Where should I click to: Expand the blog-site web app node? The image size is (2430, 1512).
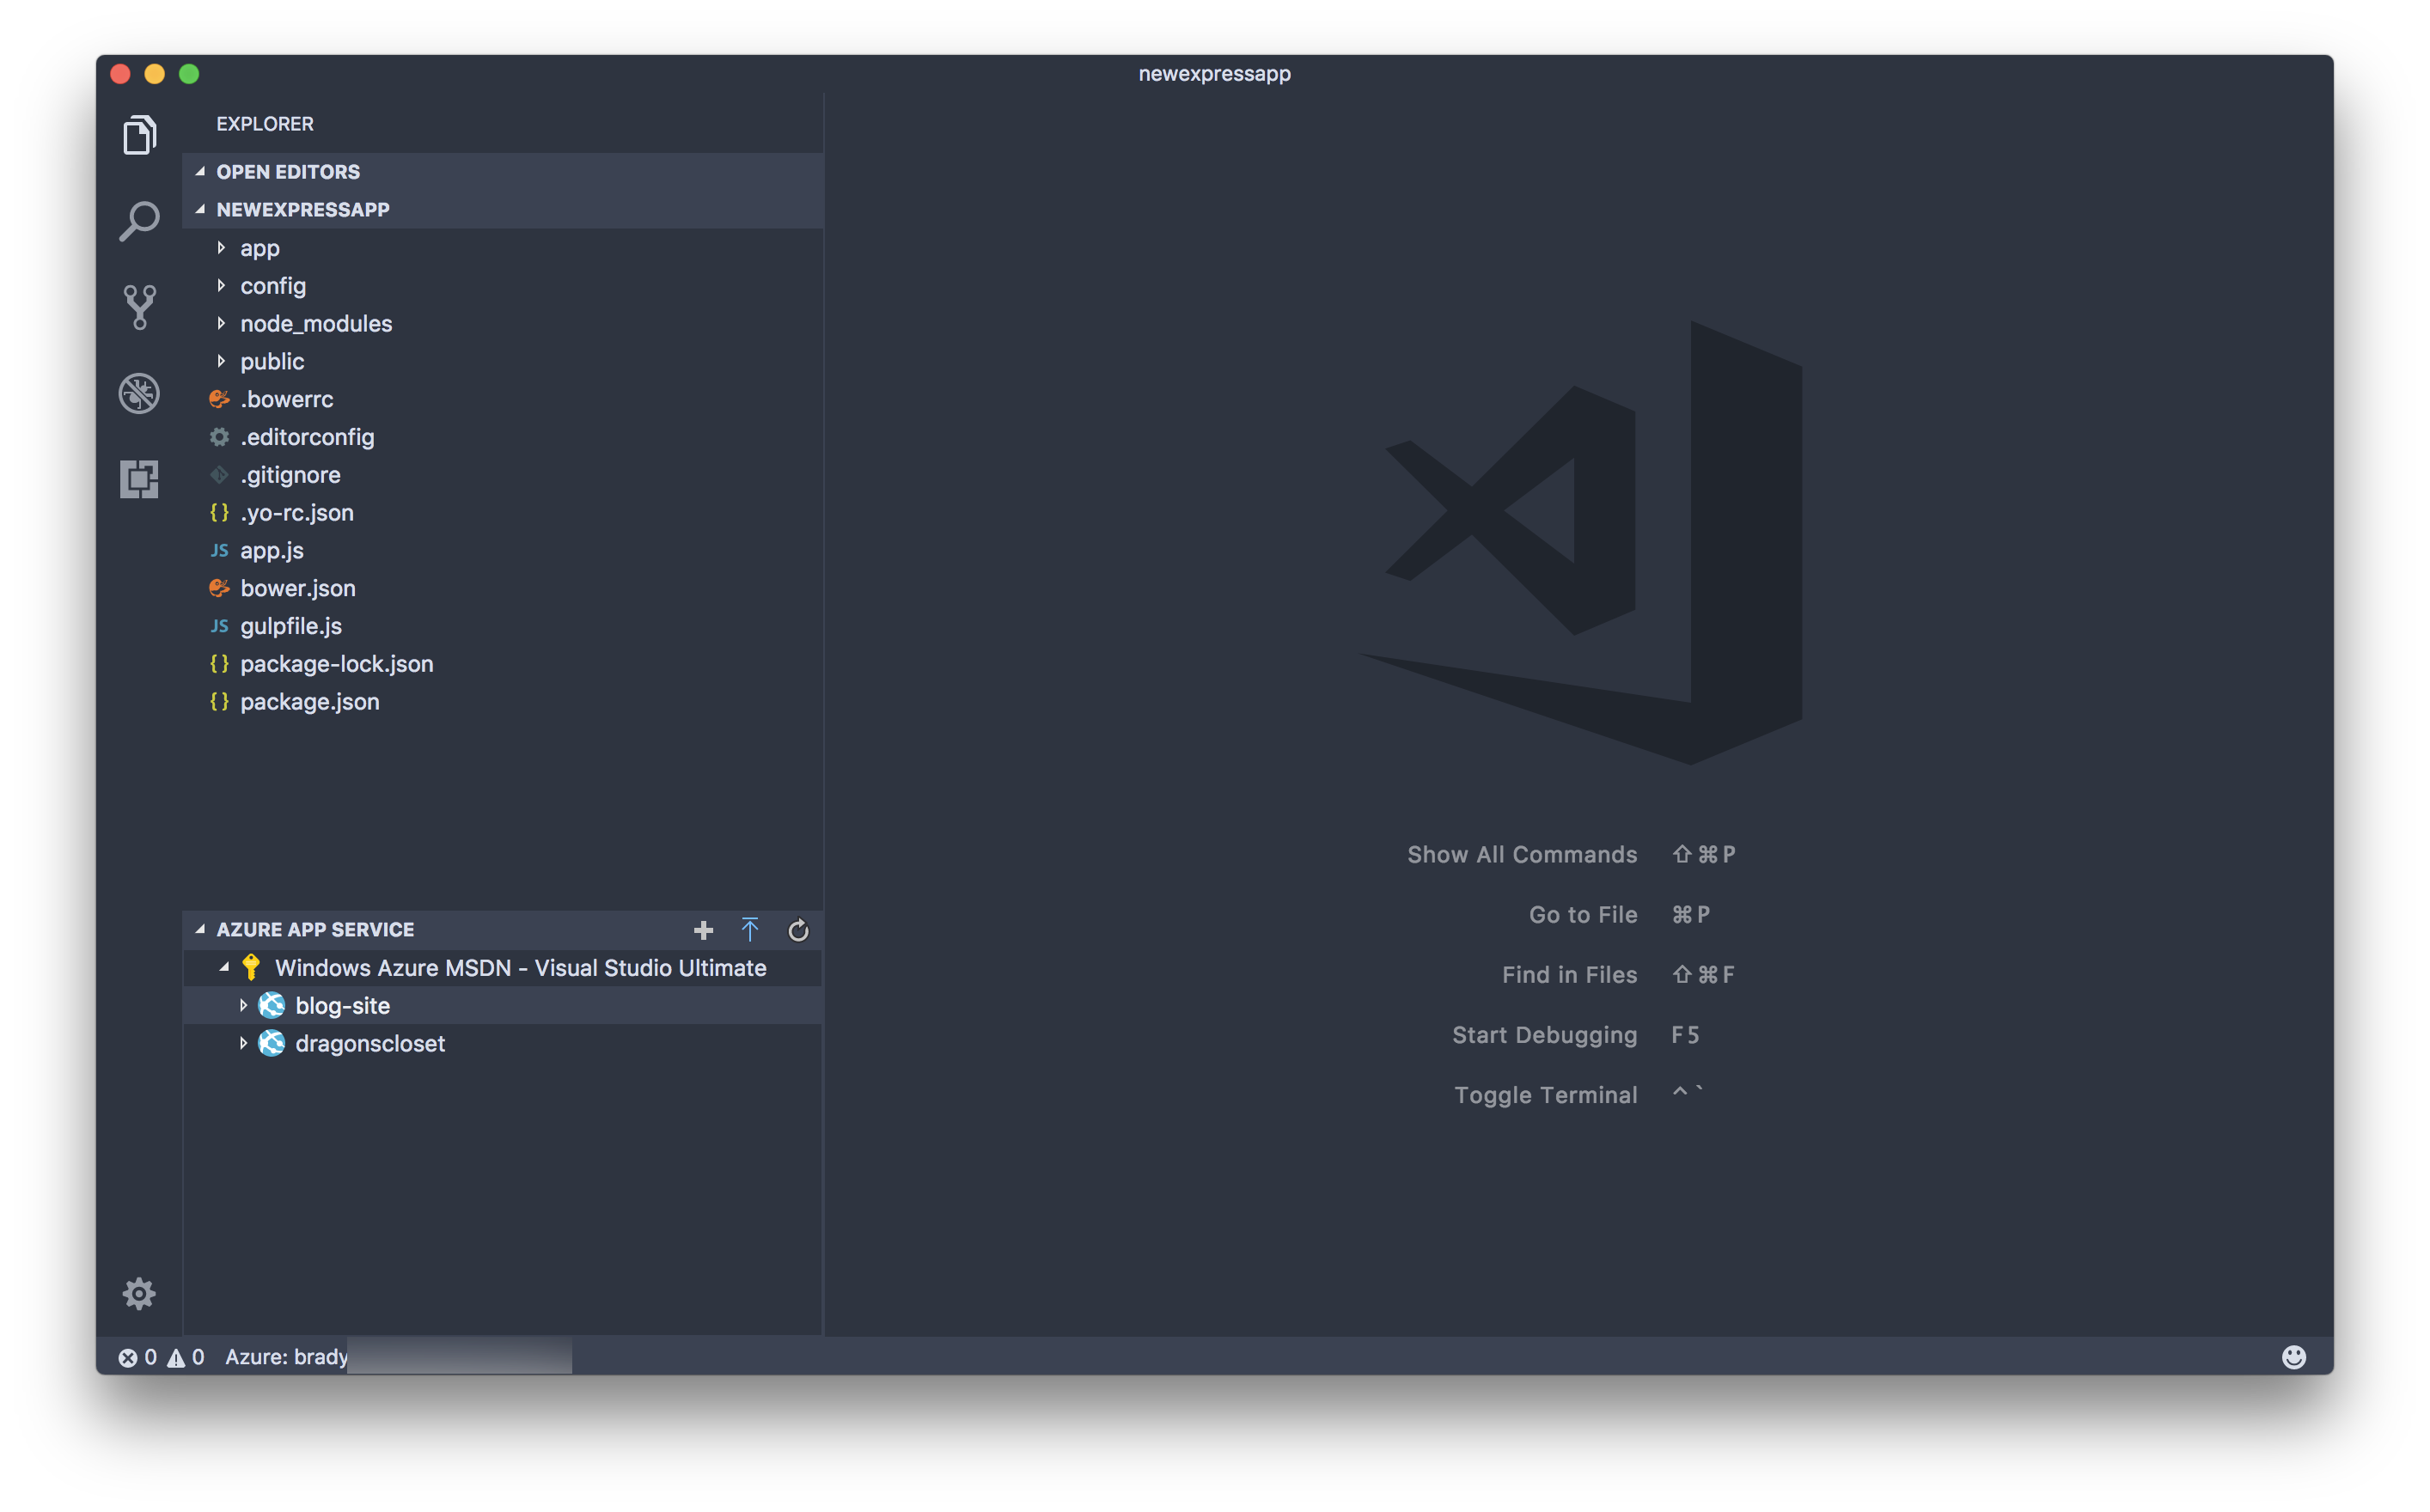243,1005
